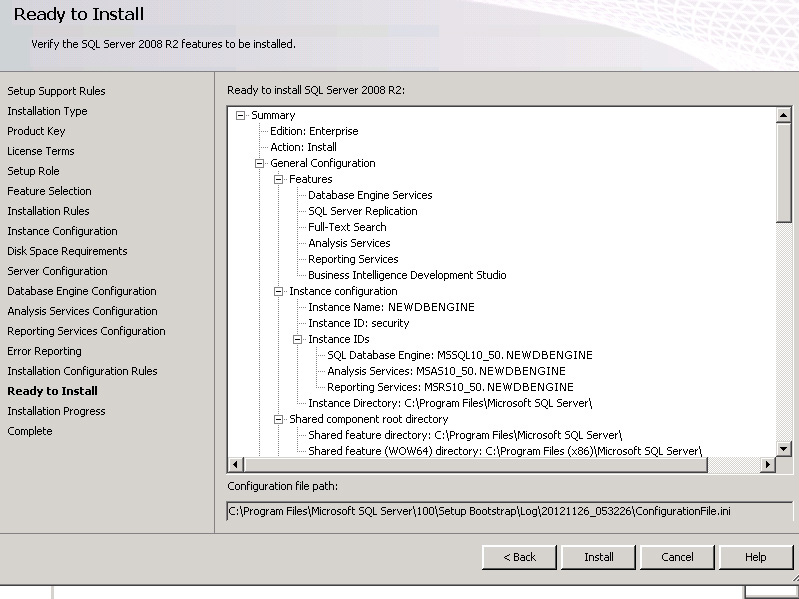Viewport: 799px width, 599px height.
Task: Select the Instance IDs tree label
Action: click(x=338, y=339)
